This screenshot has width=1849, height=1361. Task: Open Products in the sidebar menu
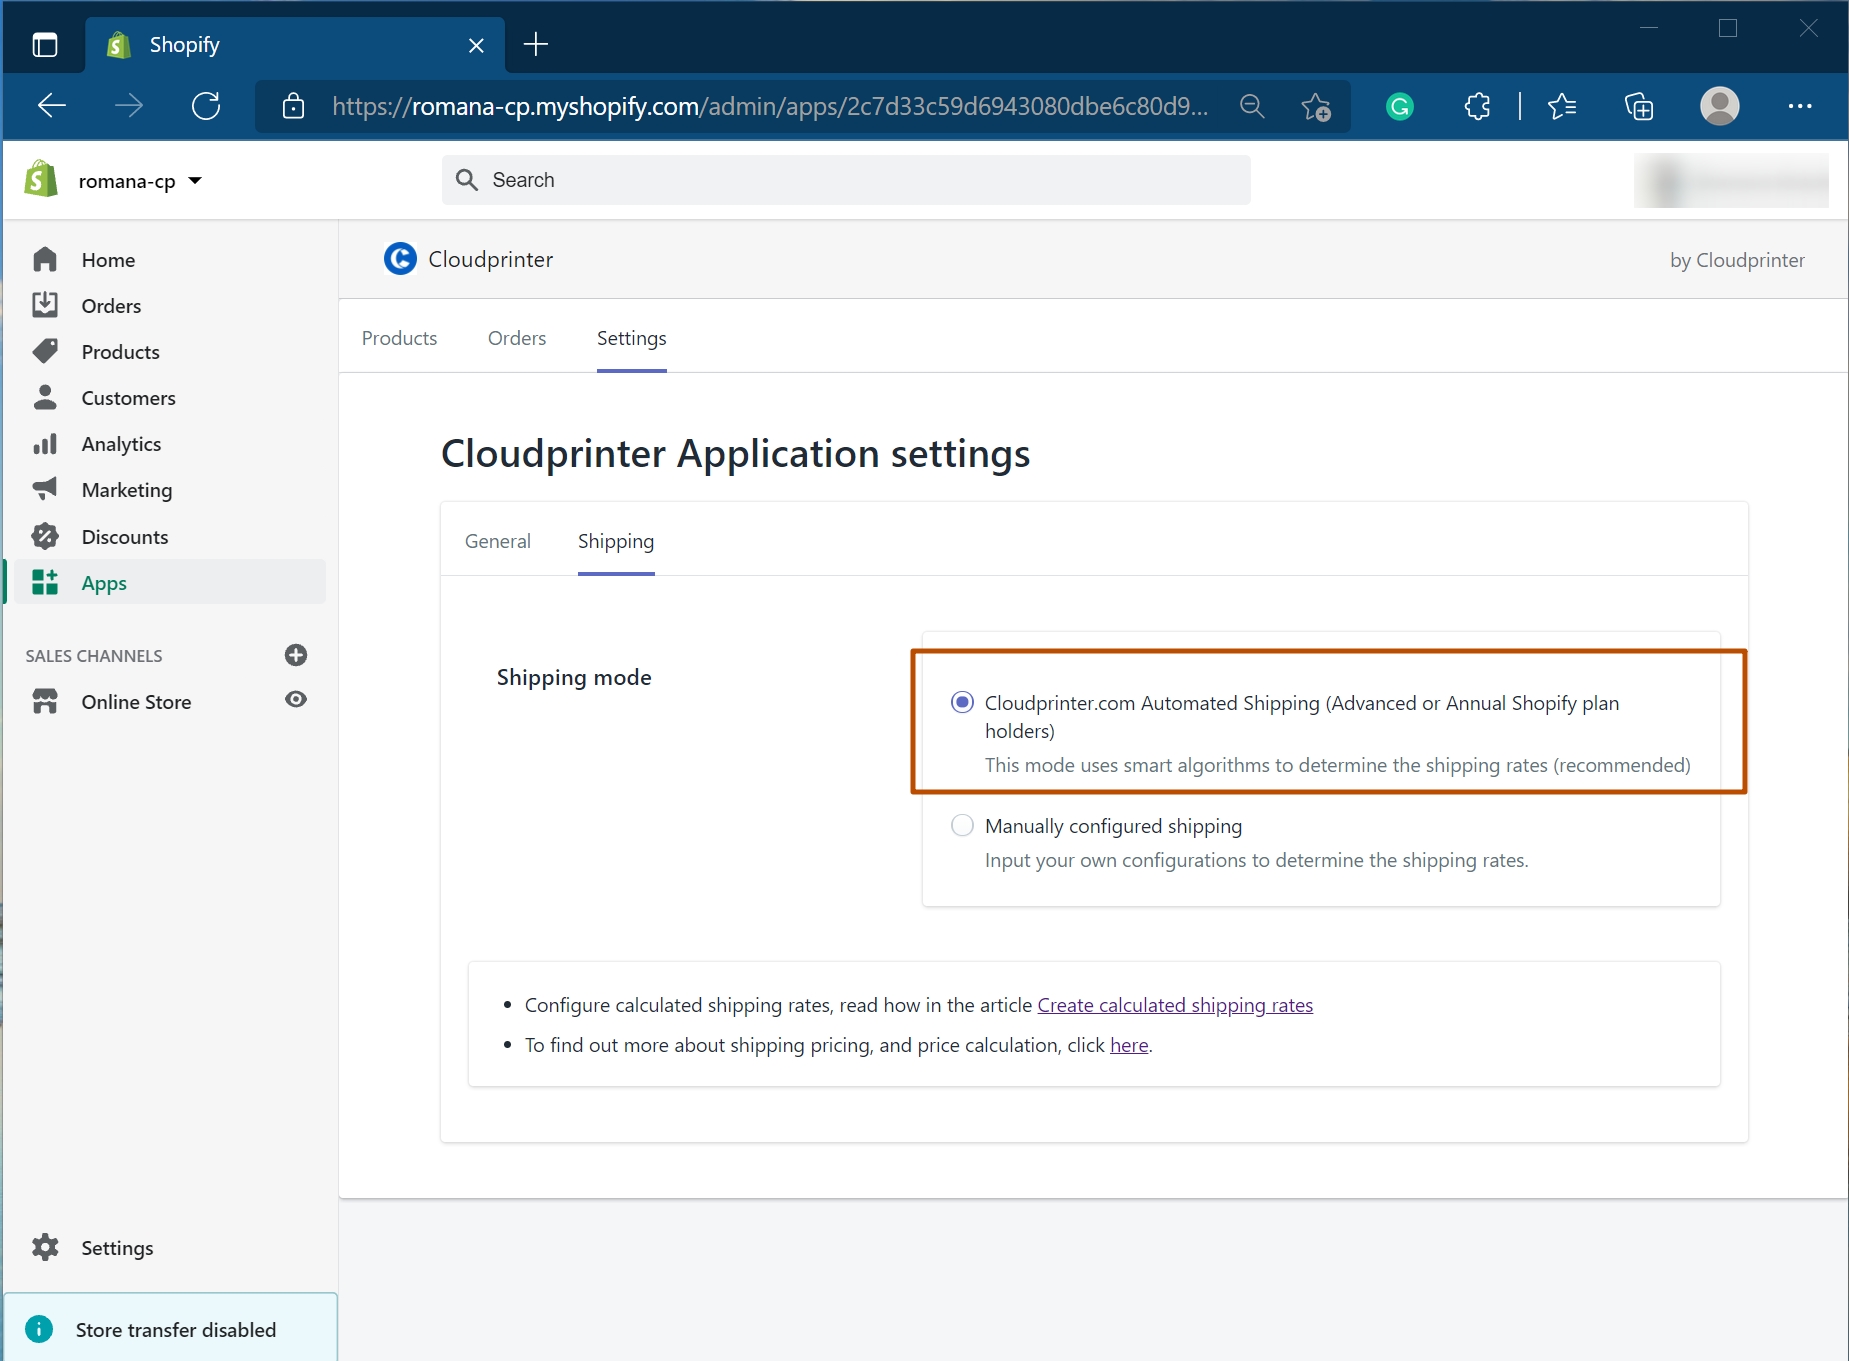[x=121, y=352]
